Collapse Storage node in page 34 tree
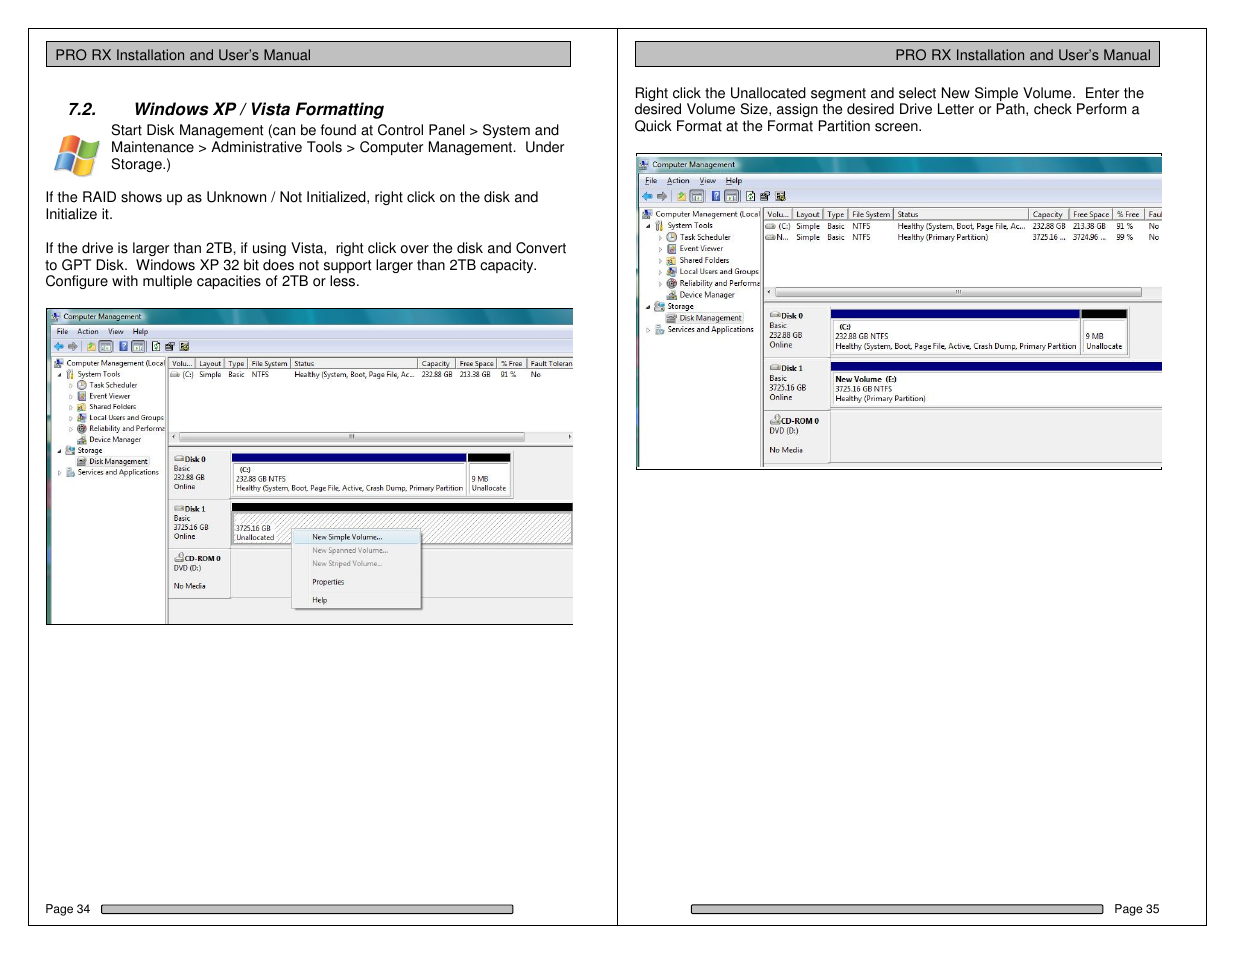The height and width of the screenshot is (954, 1235). (59, 450)
